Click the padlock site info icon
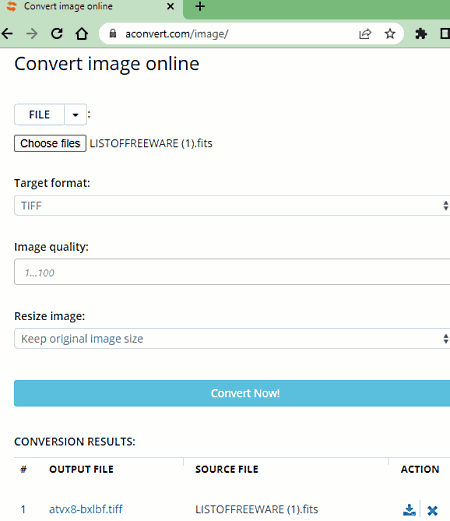 coord(113,34)
